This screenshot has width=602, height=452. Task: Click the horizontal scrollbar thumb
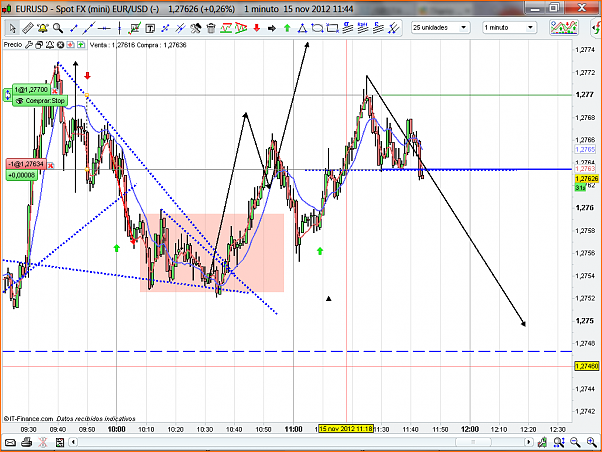point(473,442)
